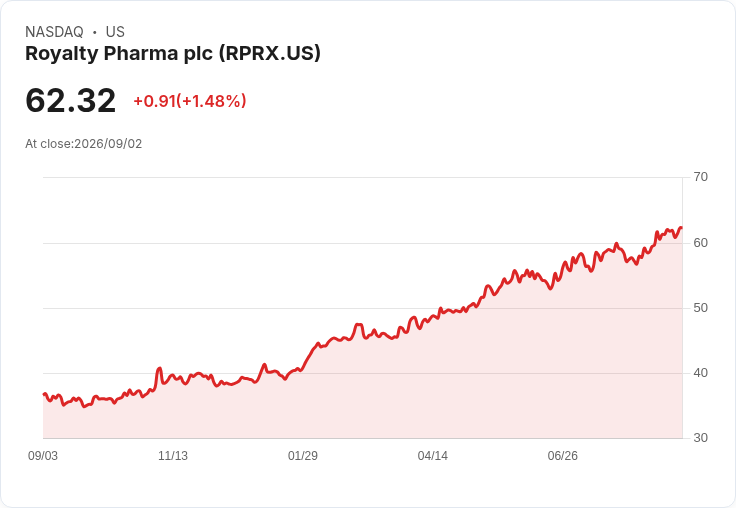
Task: Click the NASDAQ exchange label
Action: pos(54,32)
